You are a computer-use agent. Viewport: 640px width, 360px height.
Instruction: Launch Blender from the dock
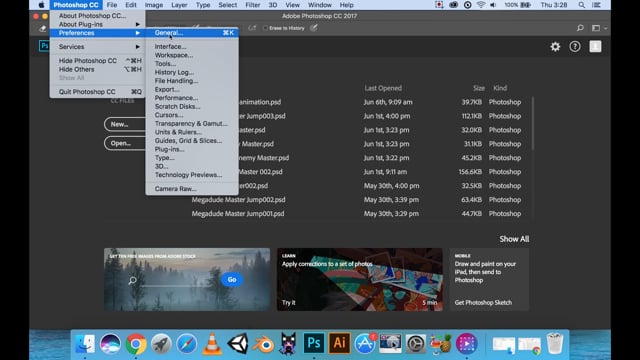click(x=263, y=344)
